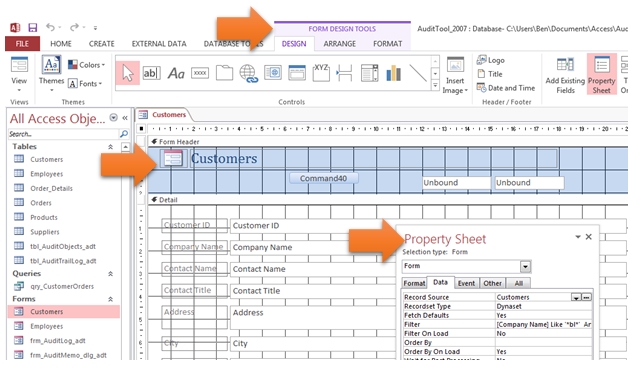
Task: Open the Colors dropdown
Action: (86, 65)
